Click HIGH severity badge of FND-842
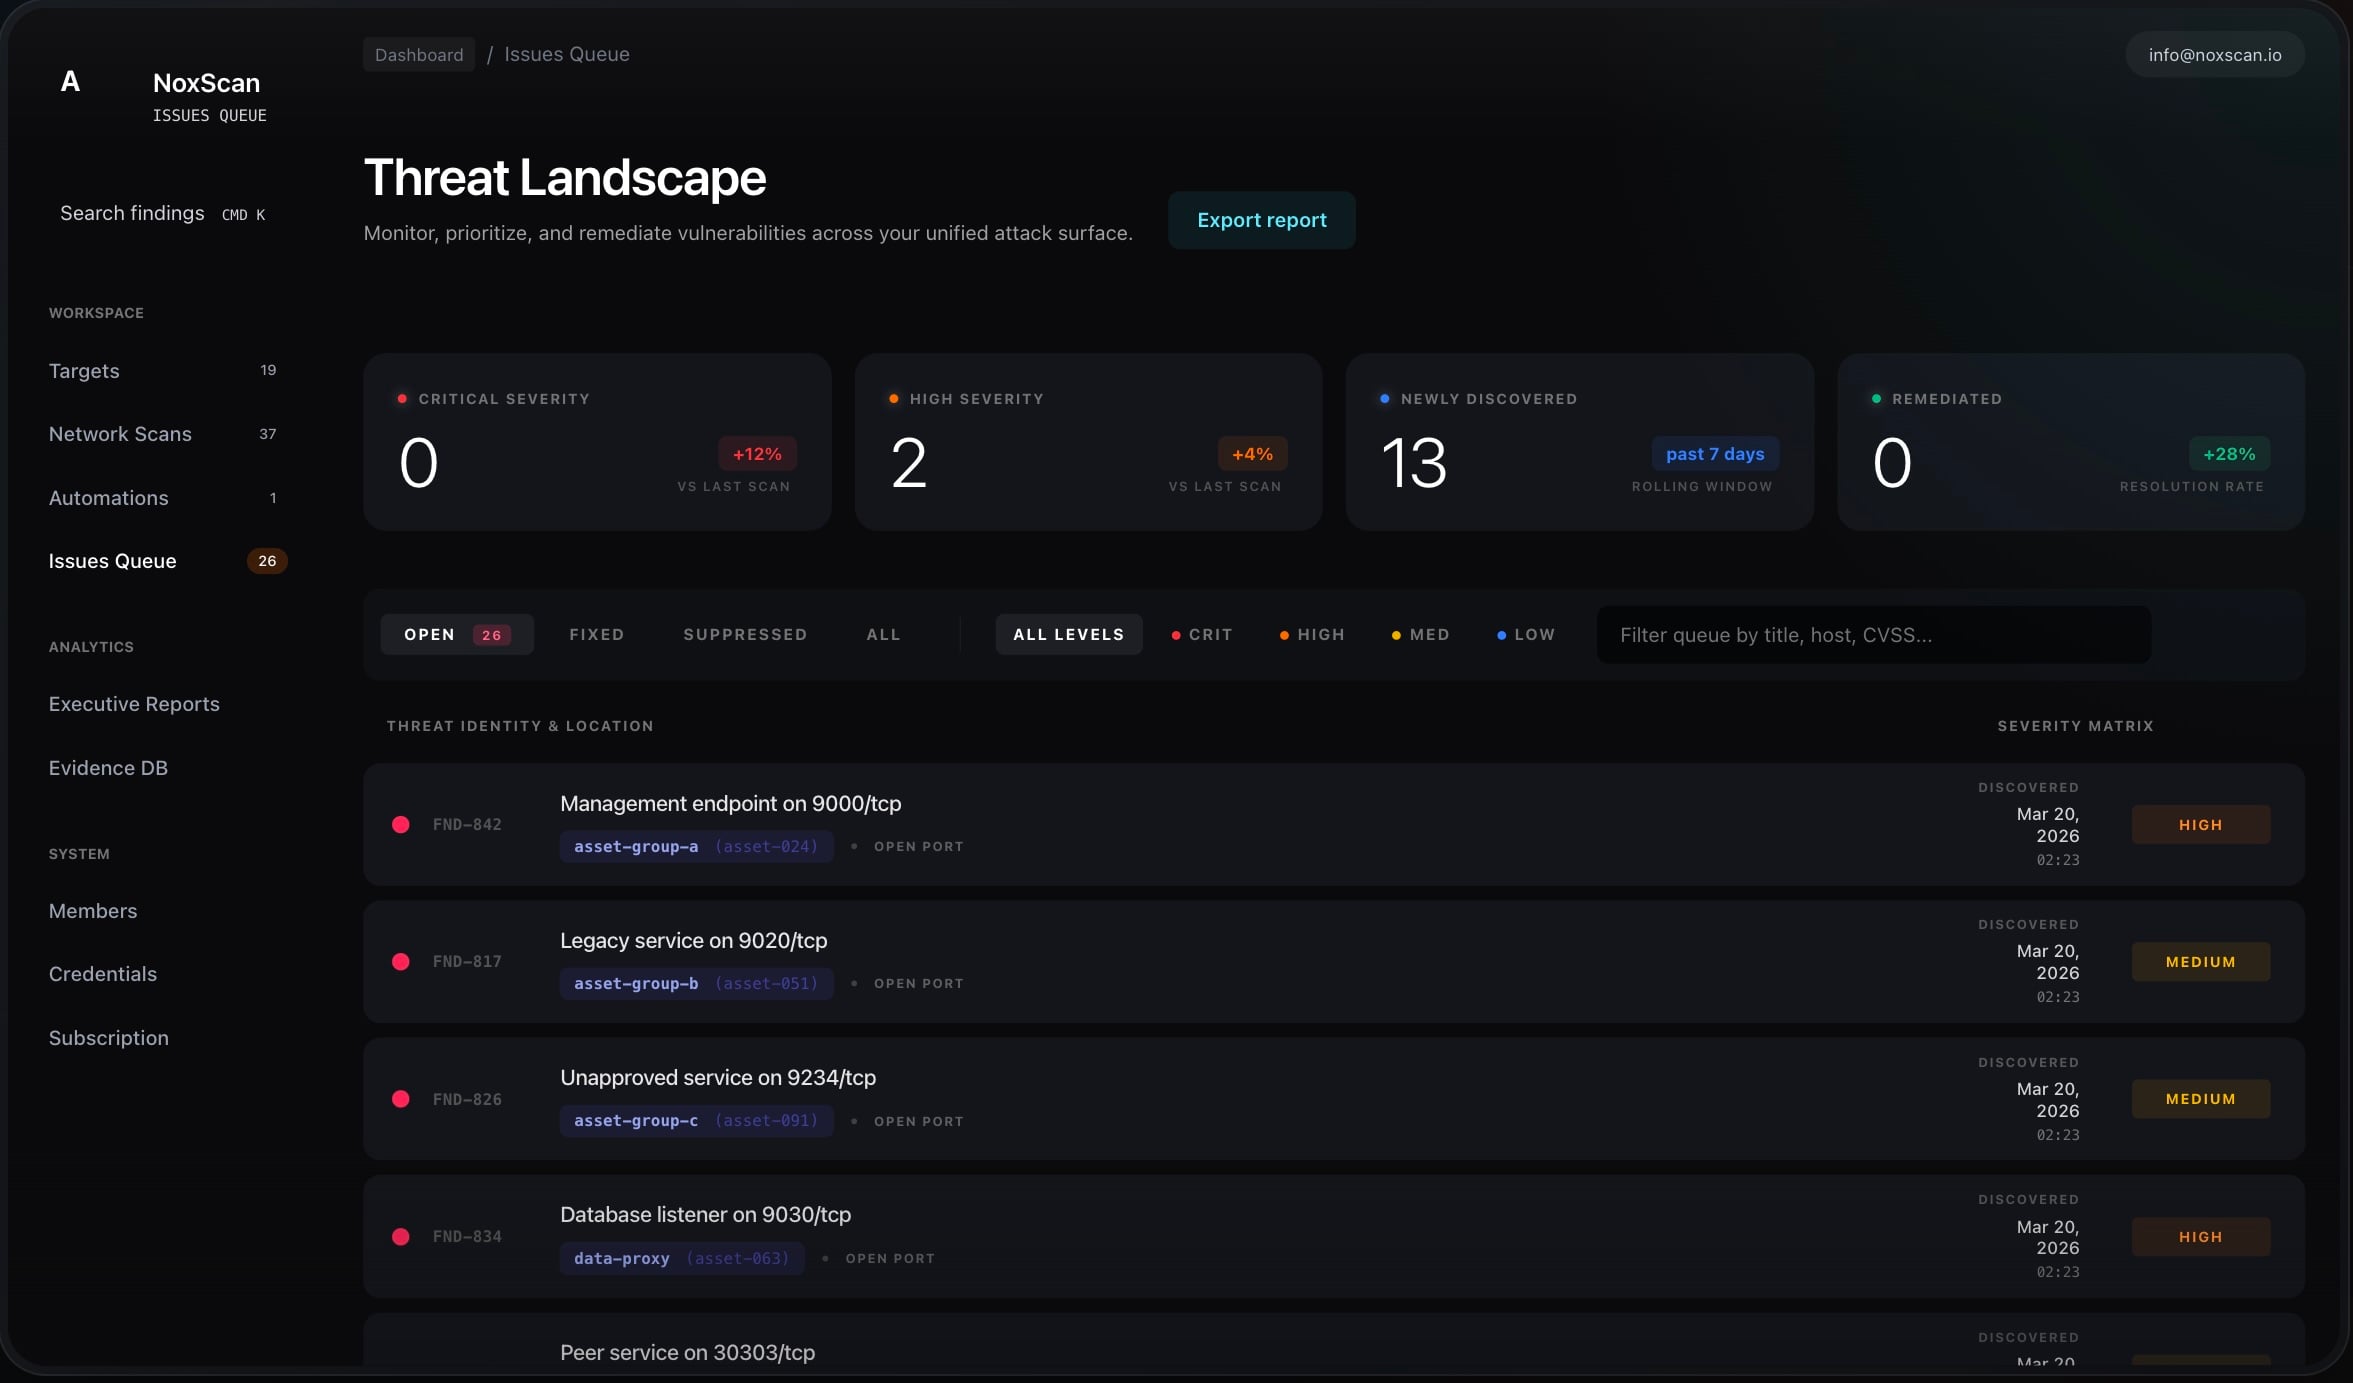 pos(2200,825)
